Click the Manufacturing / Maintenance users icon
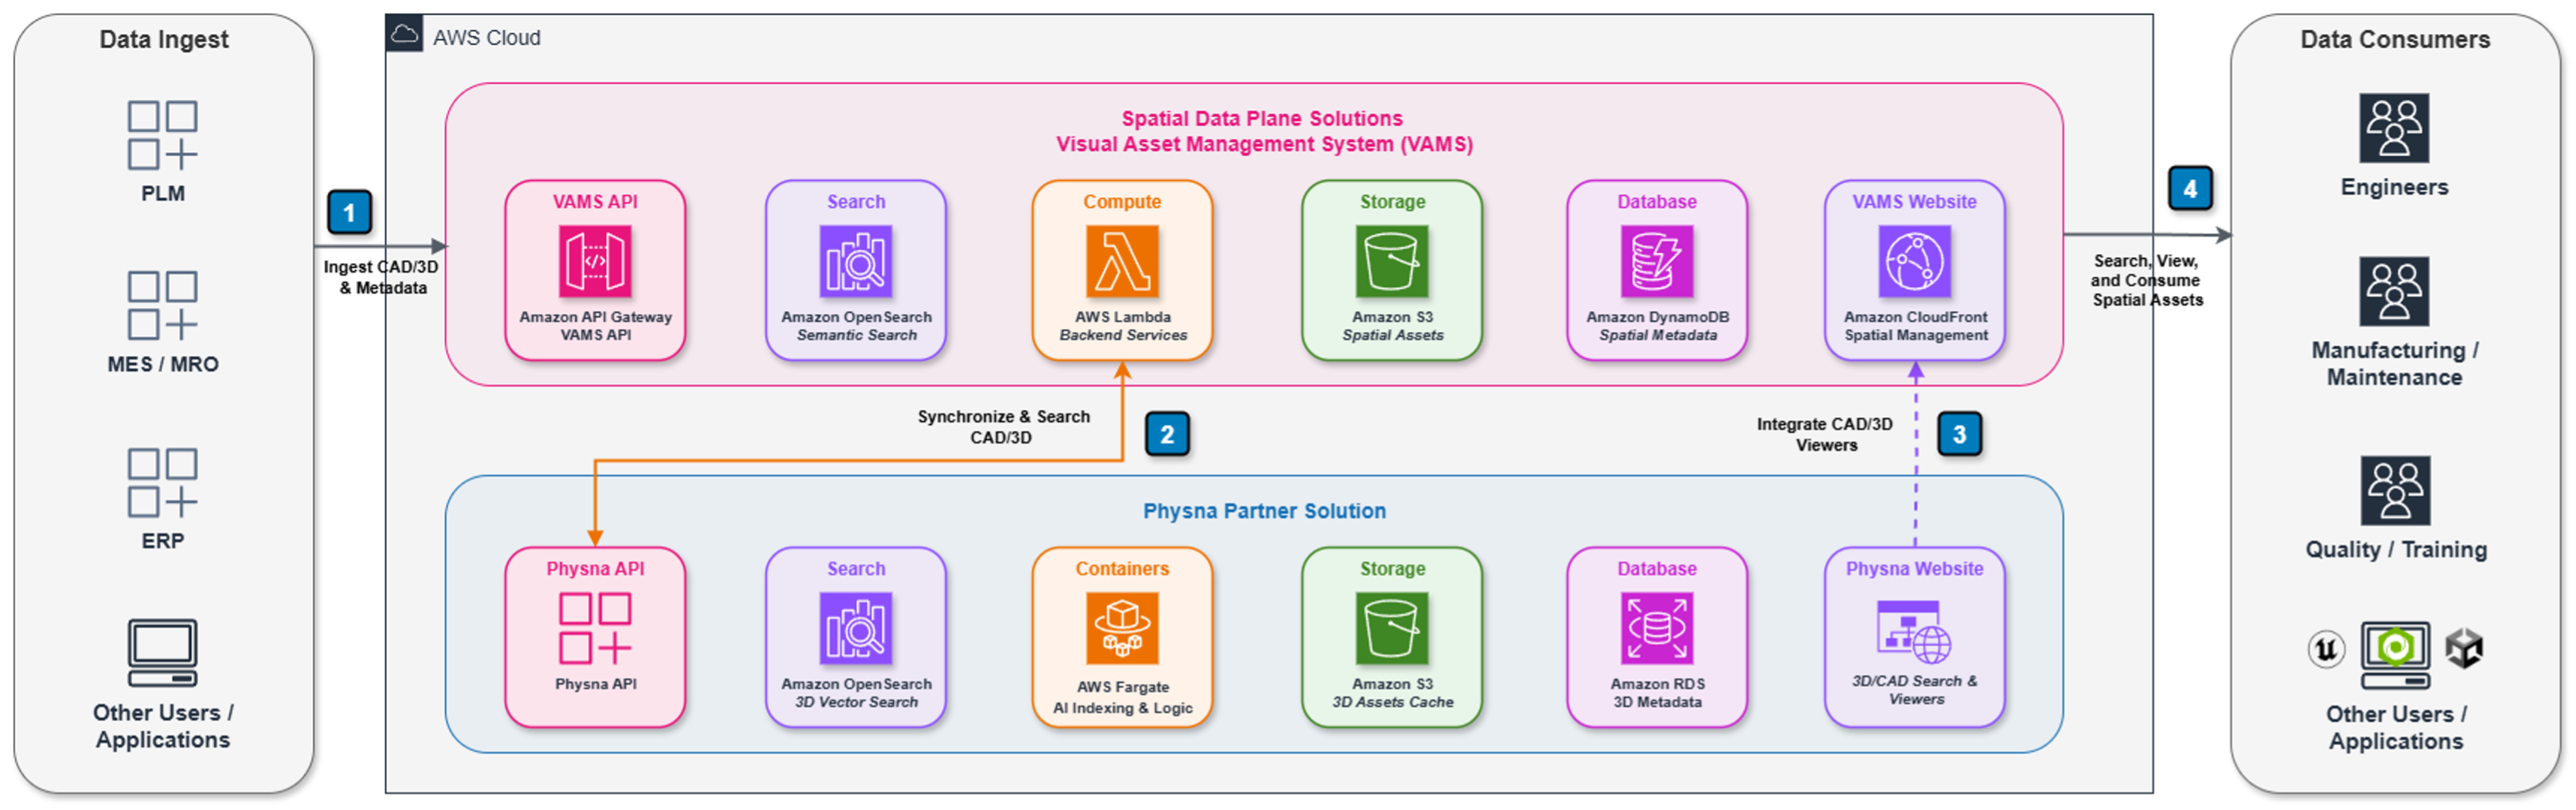The height and width of the screenshot is (810, 2576). point(2394,291)
